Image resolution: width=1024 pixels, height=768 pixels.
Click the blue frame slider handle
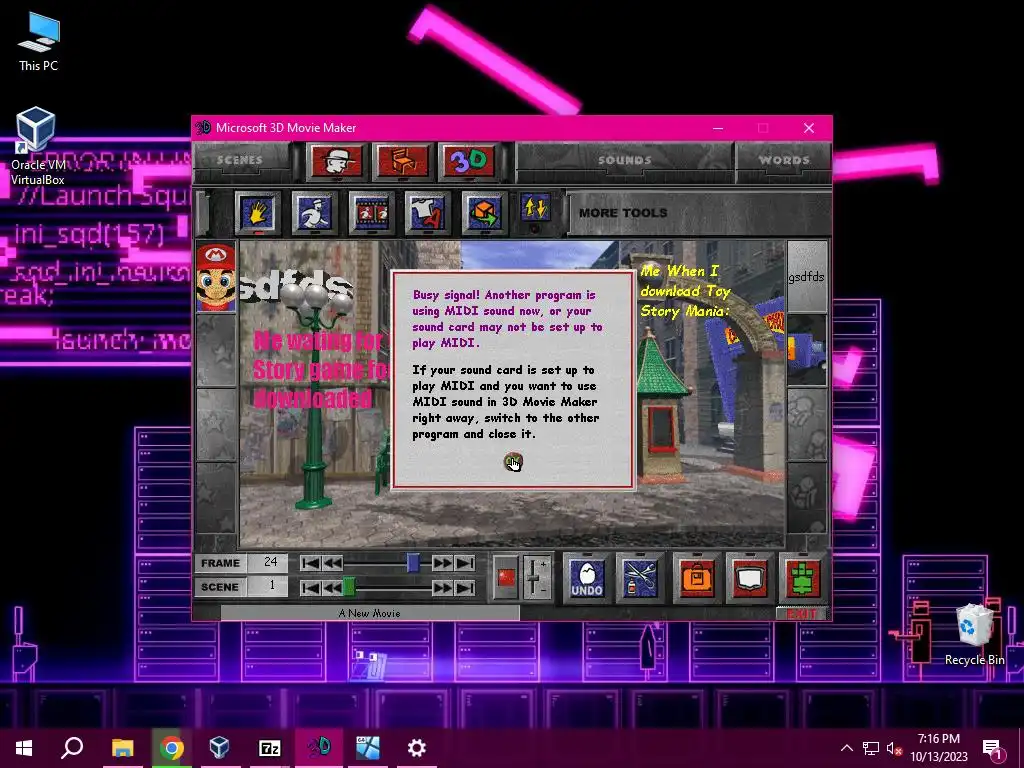[413, 563]
